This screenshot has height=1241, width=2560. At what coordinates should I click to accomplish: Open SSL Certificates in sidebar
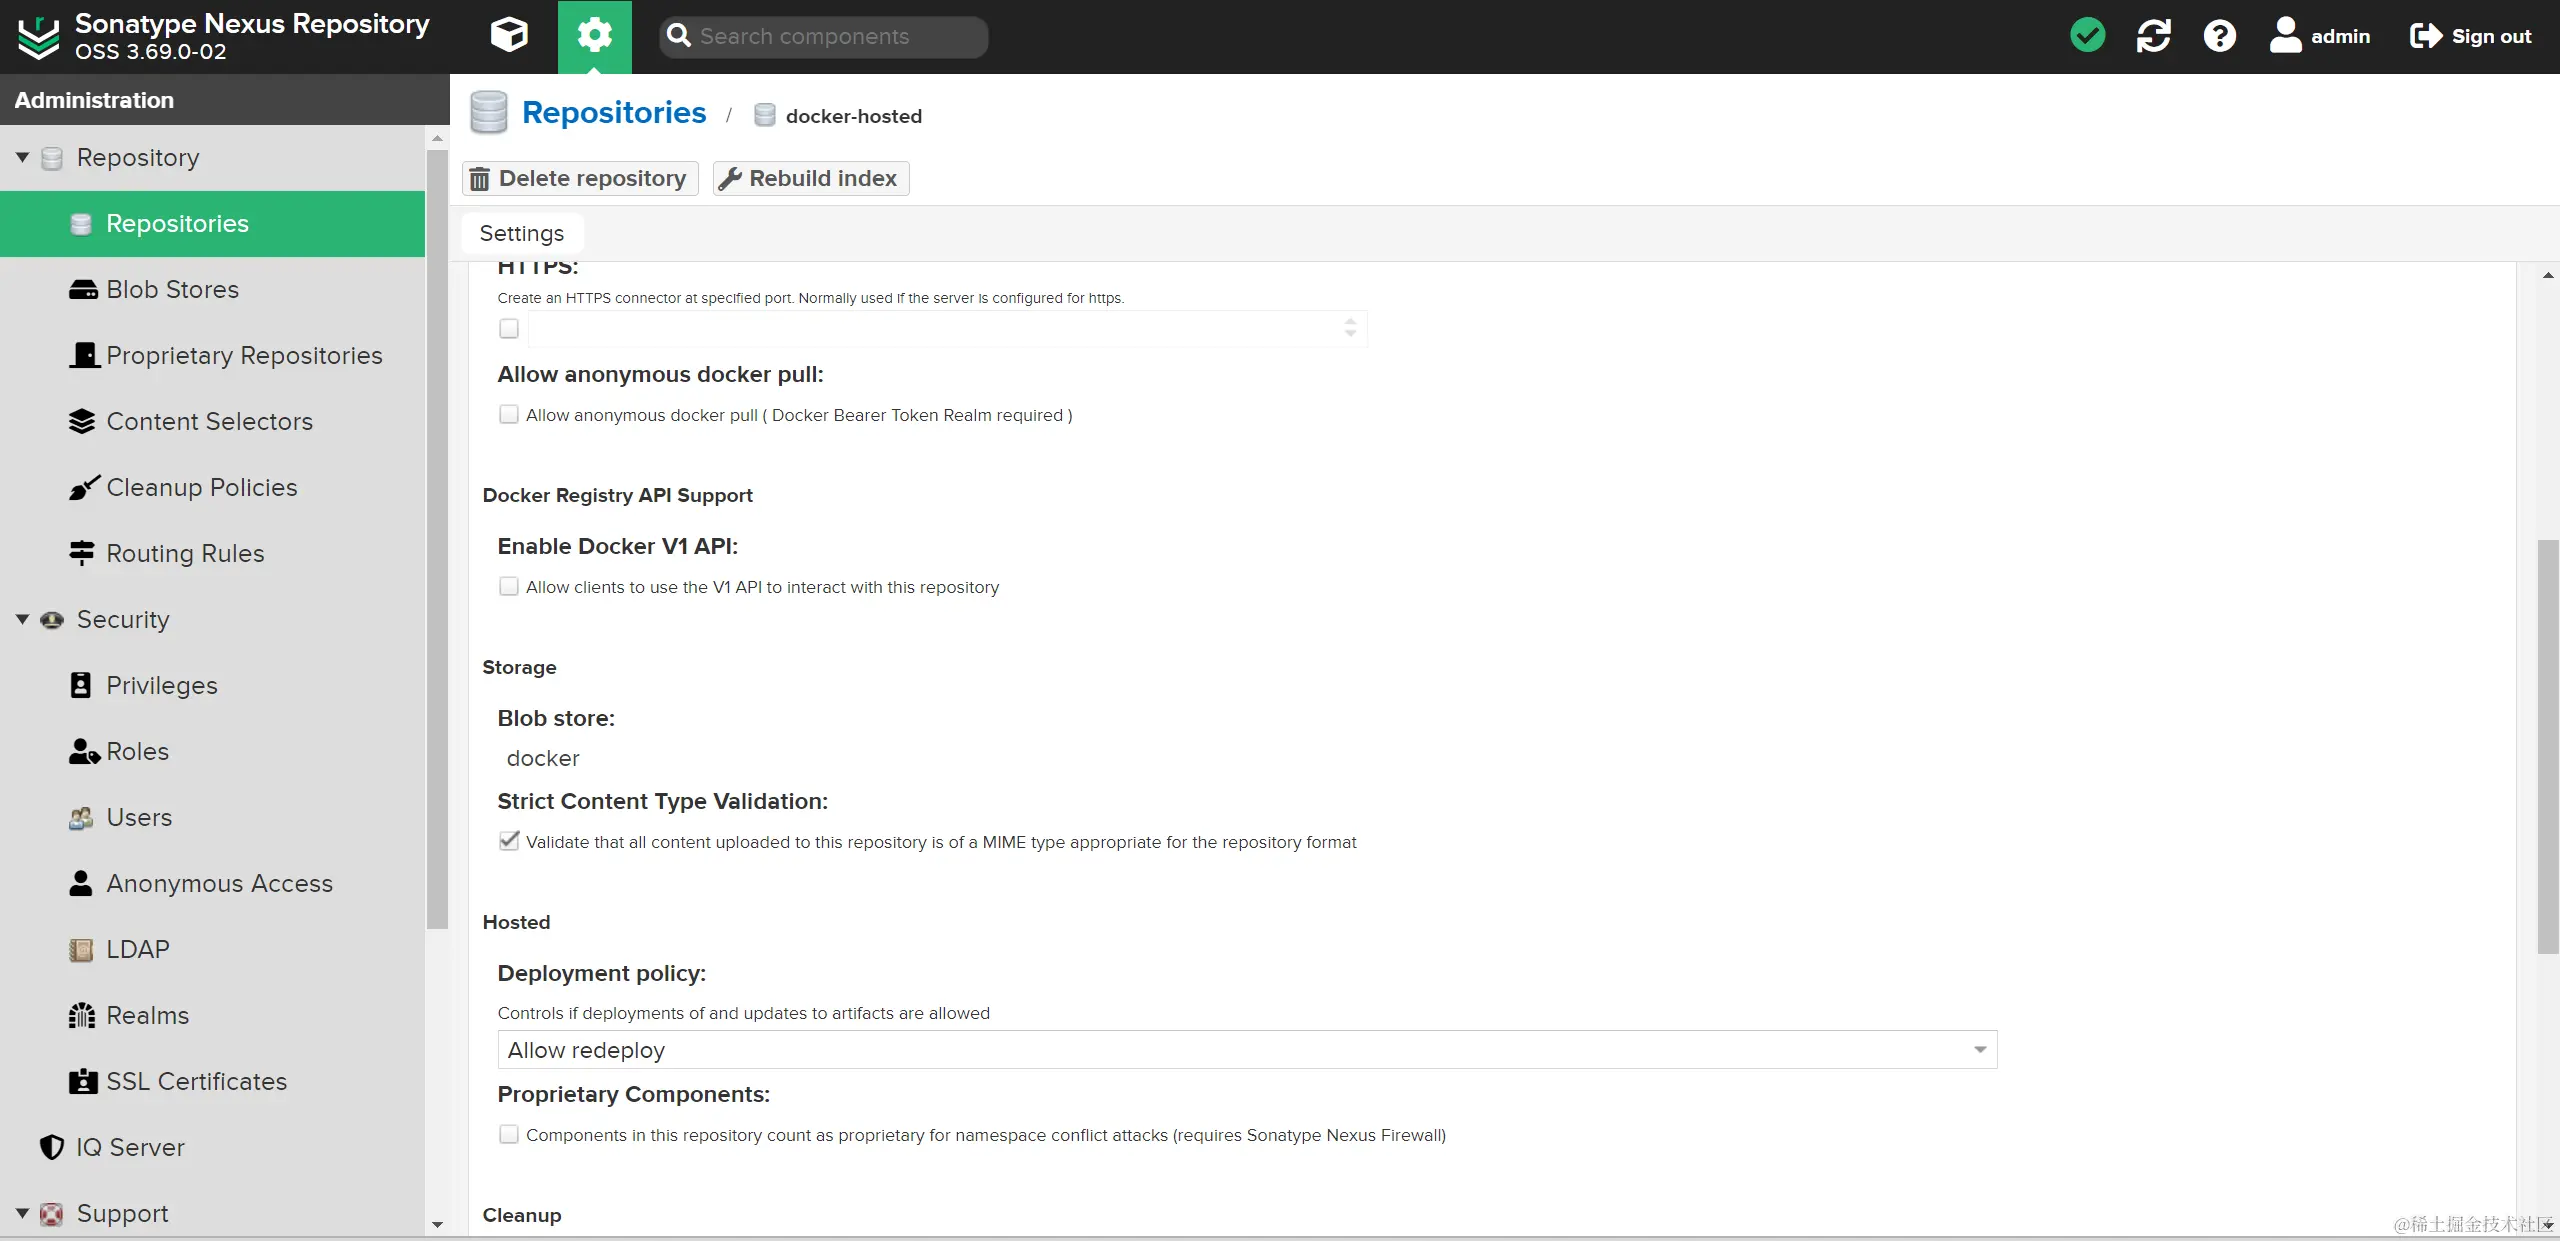click(196, 1081)
